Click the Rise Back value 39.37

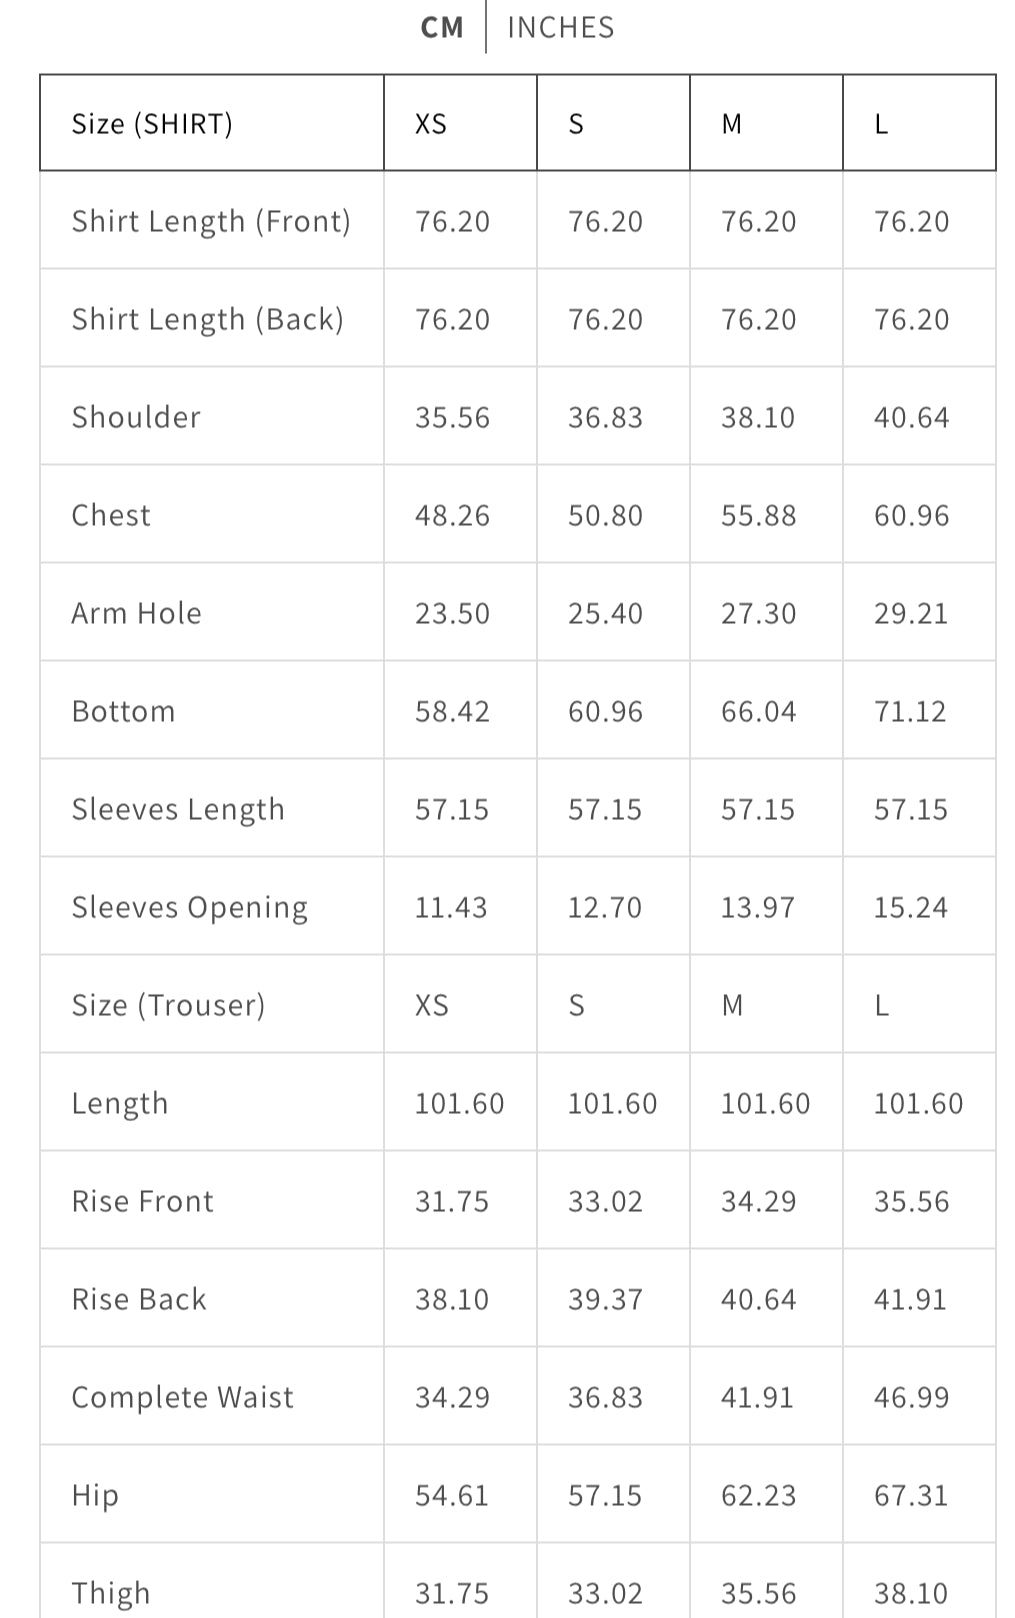(x=605, y=1299)
